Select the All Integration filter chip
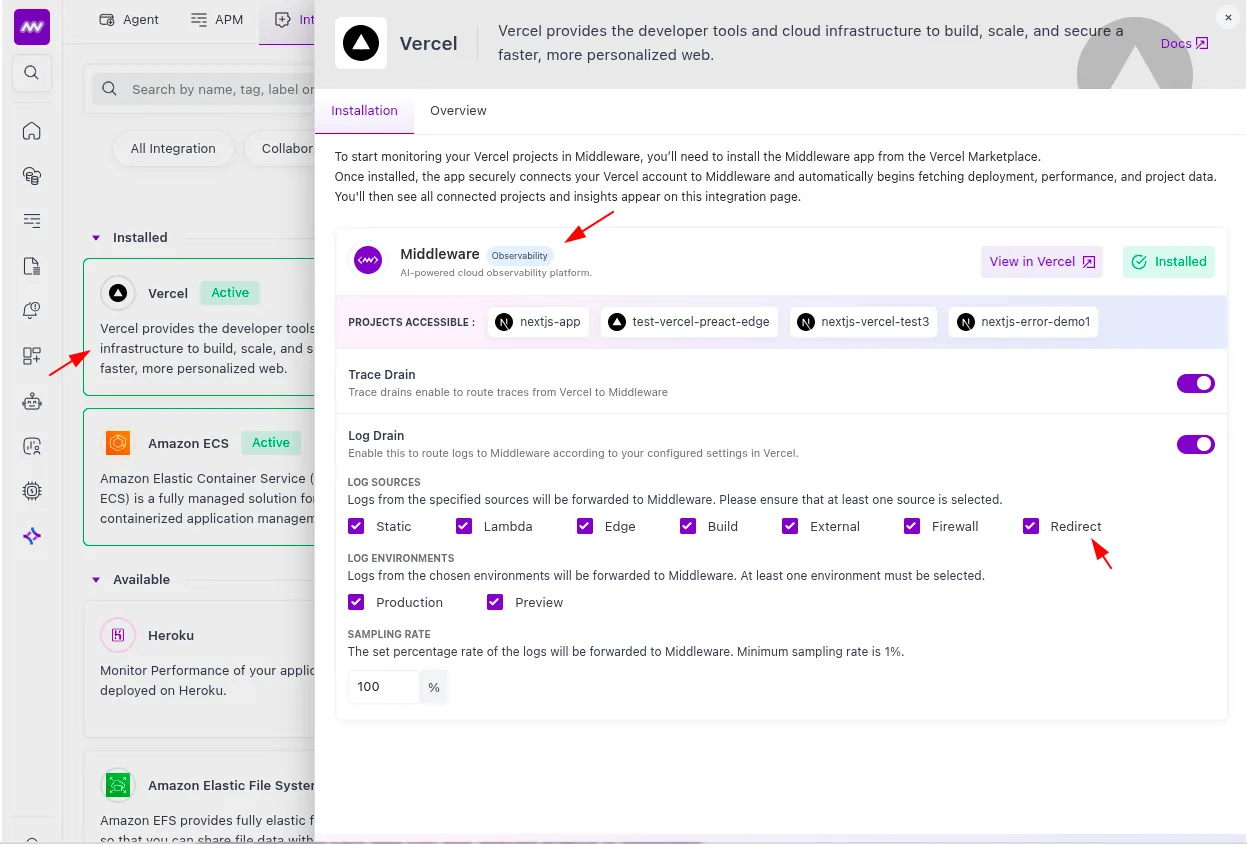The image size is (1247, 844). point(173,149)
